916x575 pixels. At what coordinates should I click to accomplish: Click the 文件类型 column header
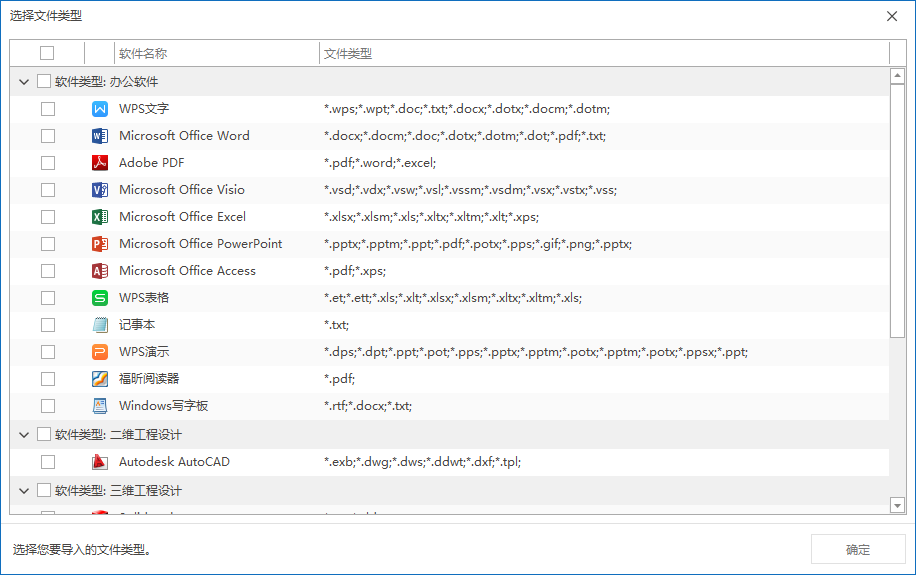point(604,53)
